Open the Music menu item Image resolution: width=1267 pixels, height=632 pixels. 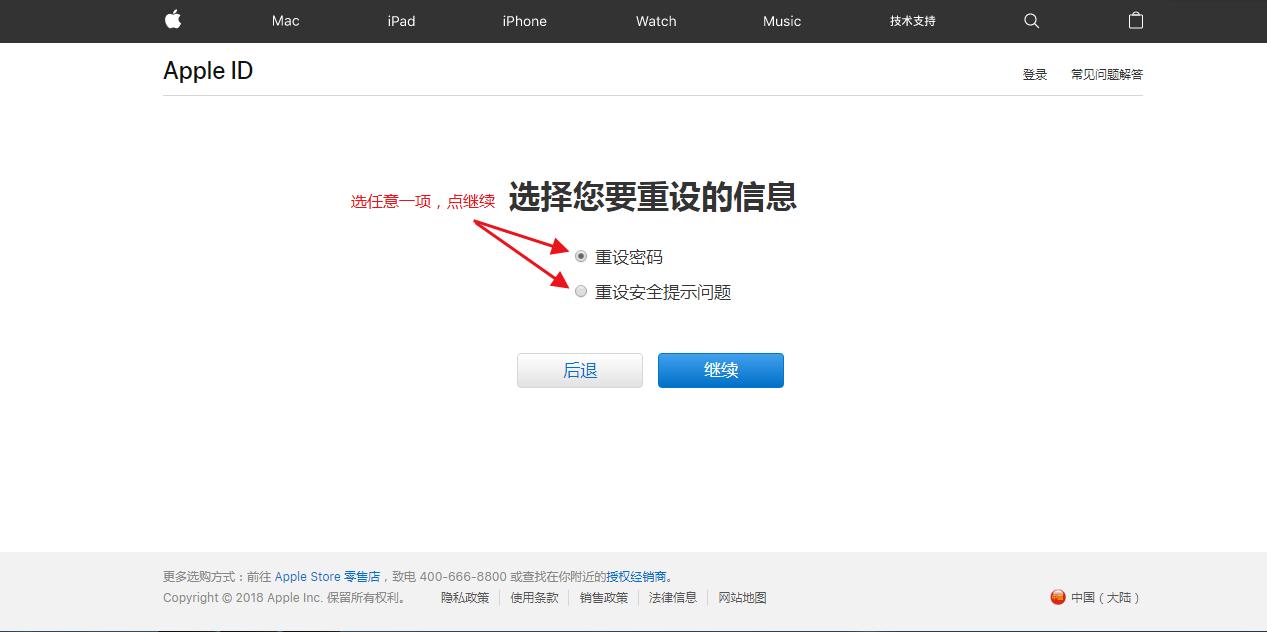(782, 21)
